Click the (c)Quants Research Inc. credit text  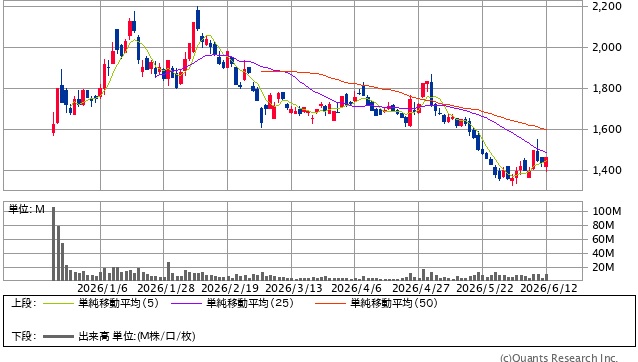point(559,358)
